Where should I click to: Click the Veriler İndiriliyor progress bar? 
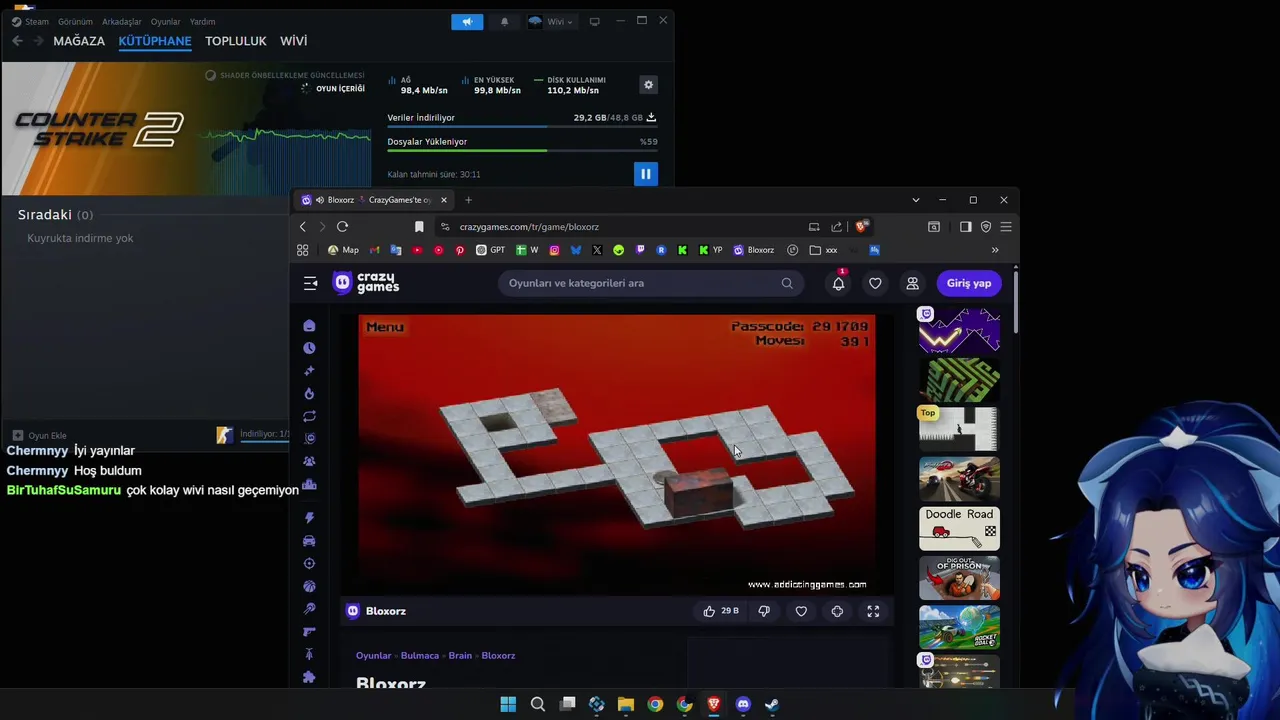522,127
